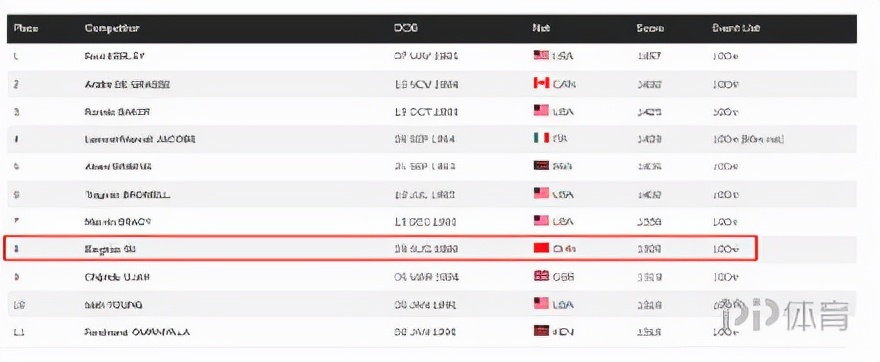Click the Italy flag in row 4
The image size is (880, 362).
point(541,138)
